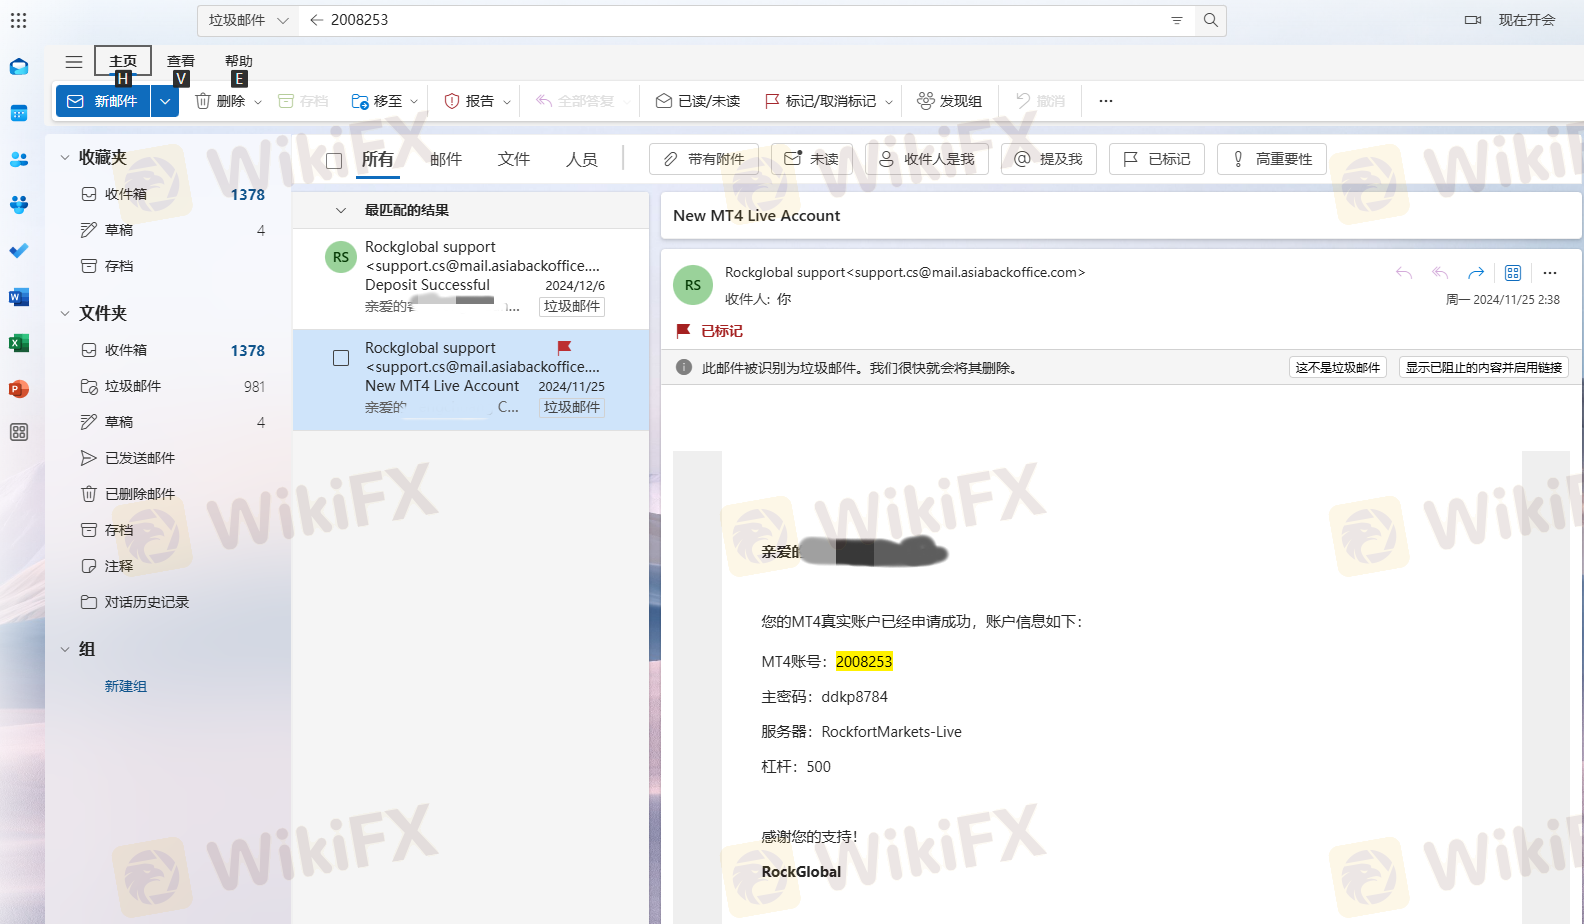Click the search magnifier icon
The image size is (1584, 924).
tap(1211, 20)
